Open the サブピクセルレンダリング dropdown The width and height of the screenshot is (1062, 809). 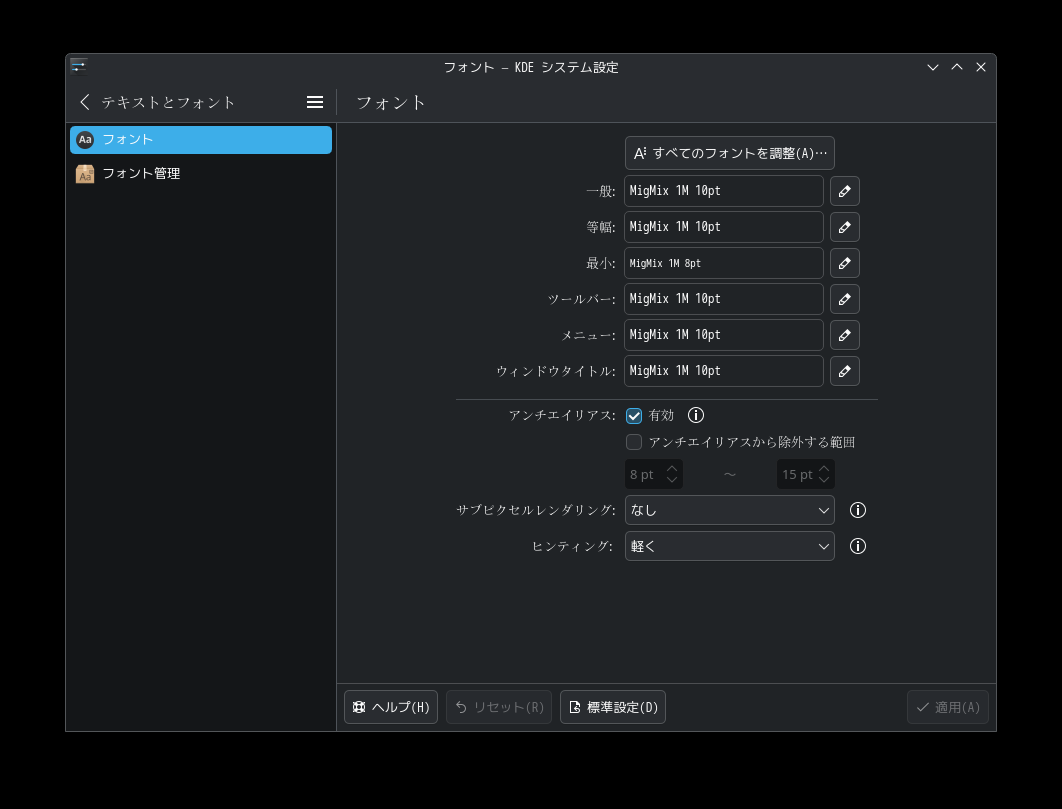pyautogui.click(x=729, y=510)
